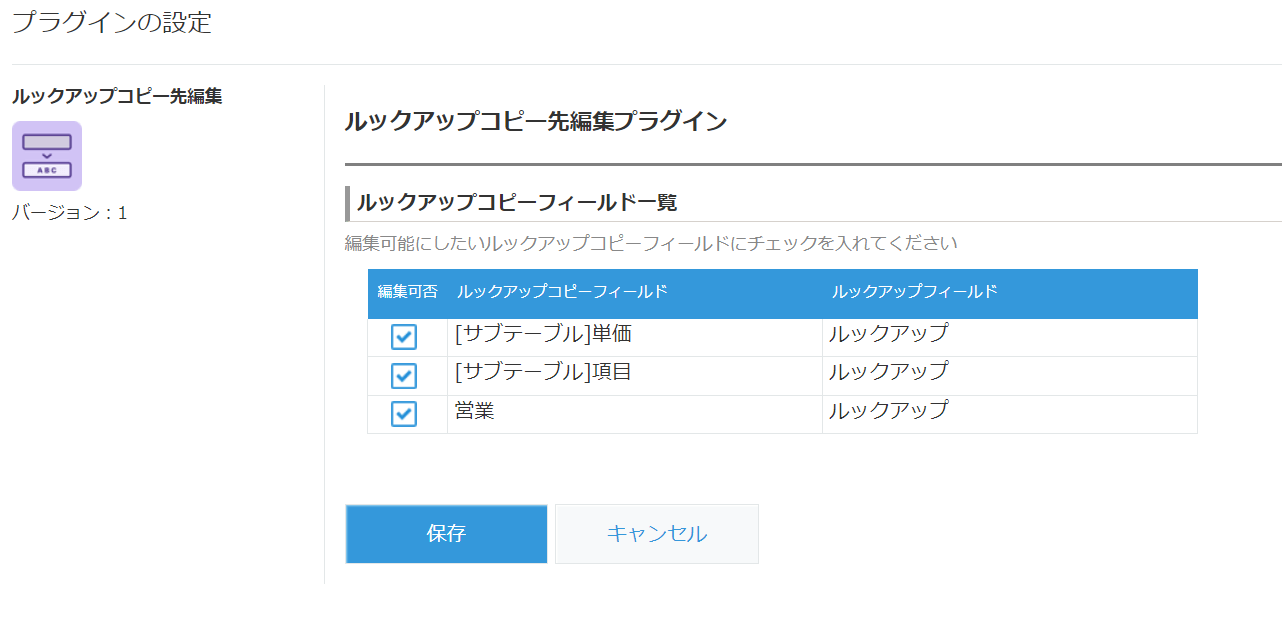The height and width of the screenshot is (623, 1282).
Task: Click the ルックアップコピー先編集 plugin name in sidebar
Action: tap(117, 96)
